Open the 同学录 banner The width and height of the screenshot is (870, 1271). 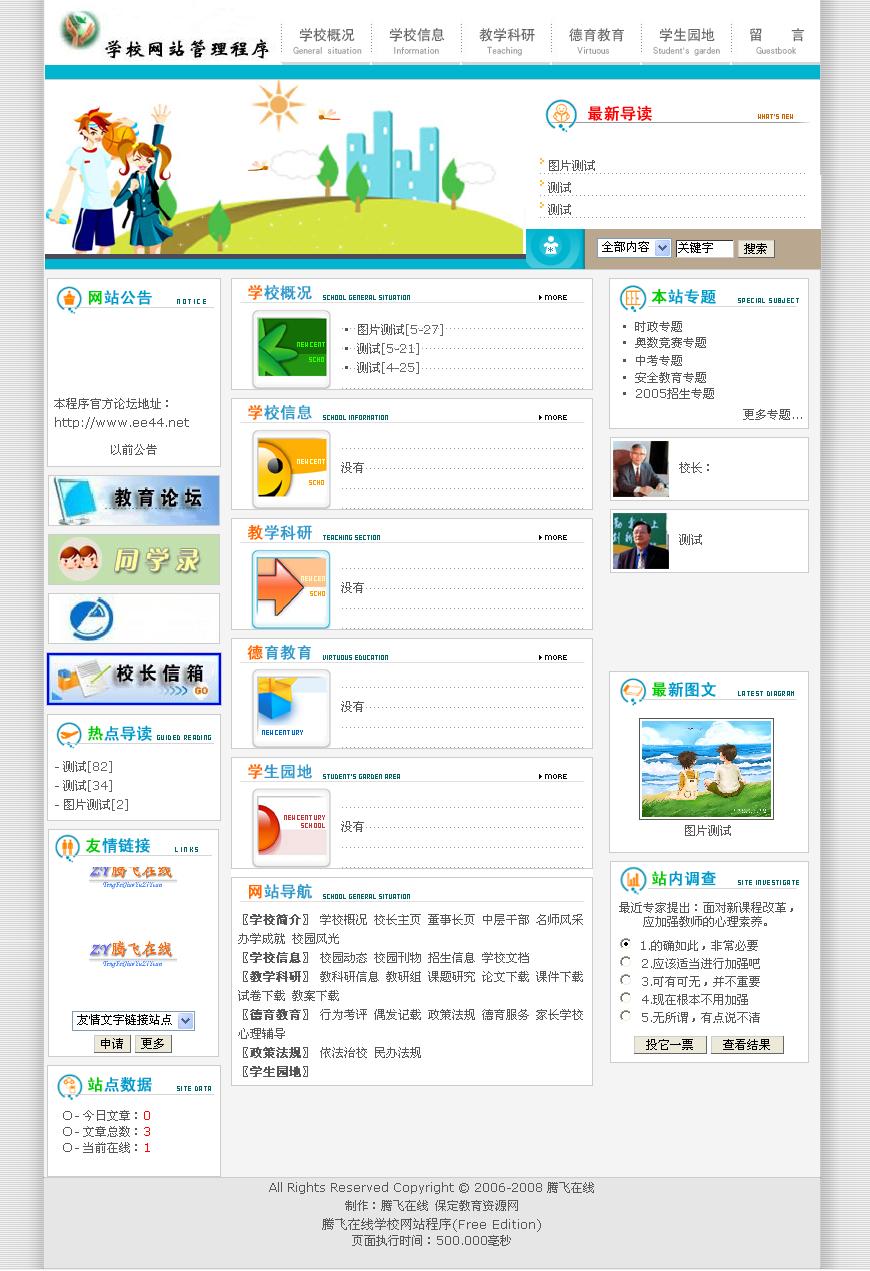tap(134, 559)
